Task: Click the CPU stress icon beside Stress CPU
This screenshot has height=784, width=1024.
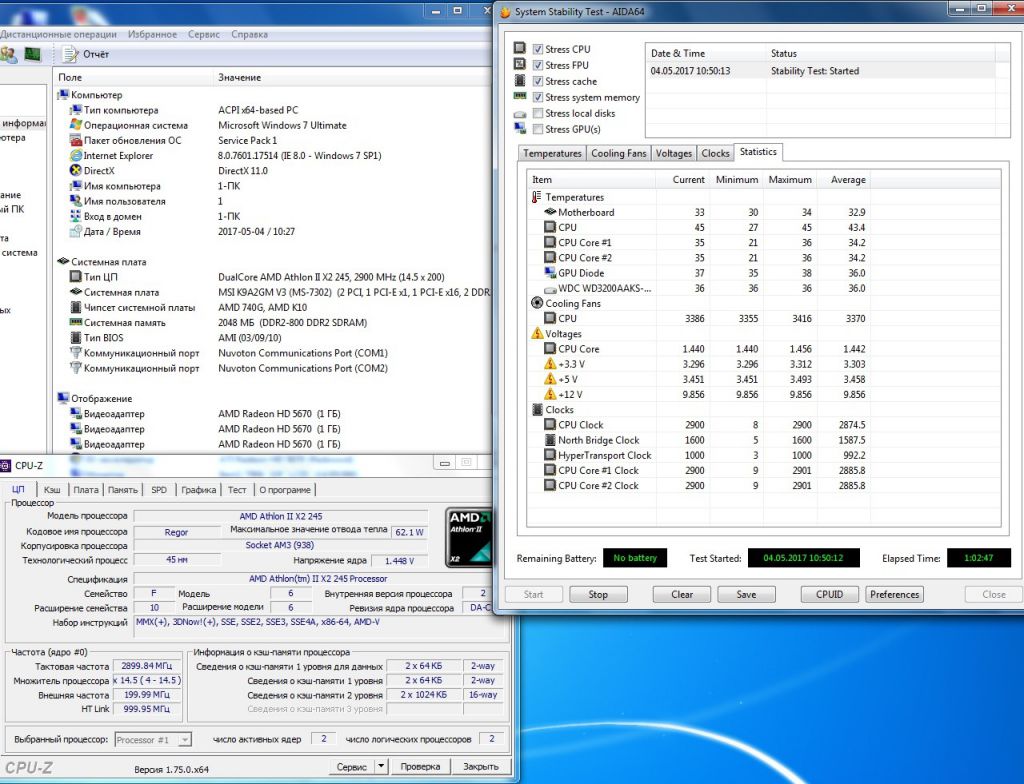Action: coord(520,48)
